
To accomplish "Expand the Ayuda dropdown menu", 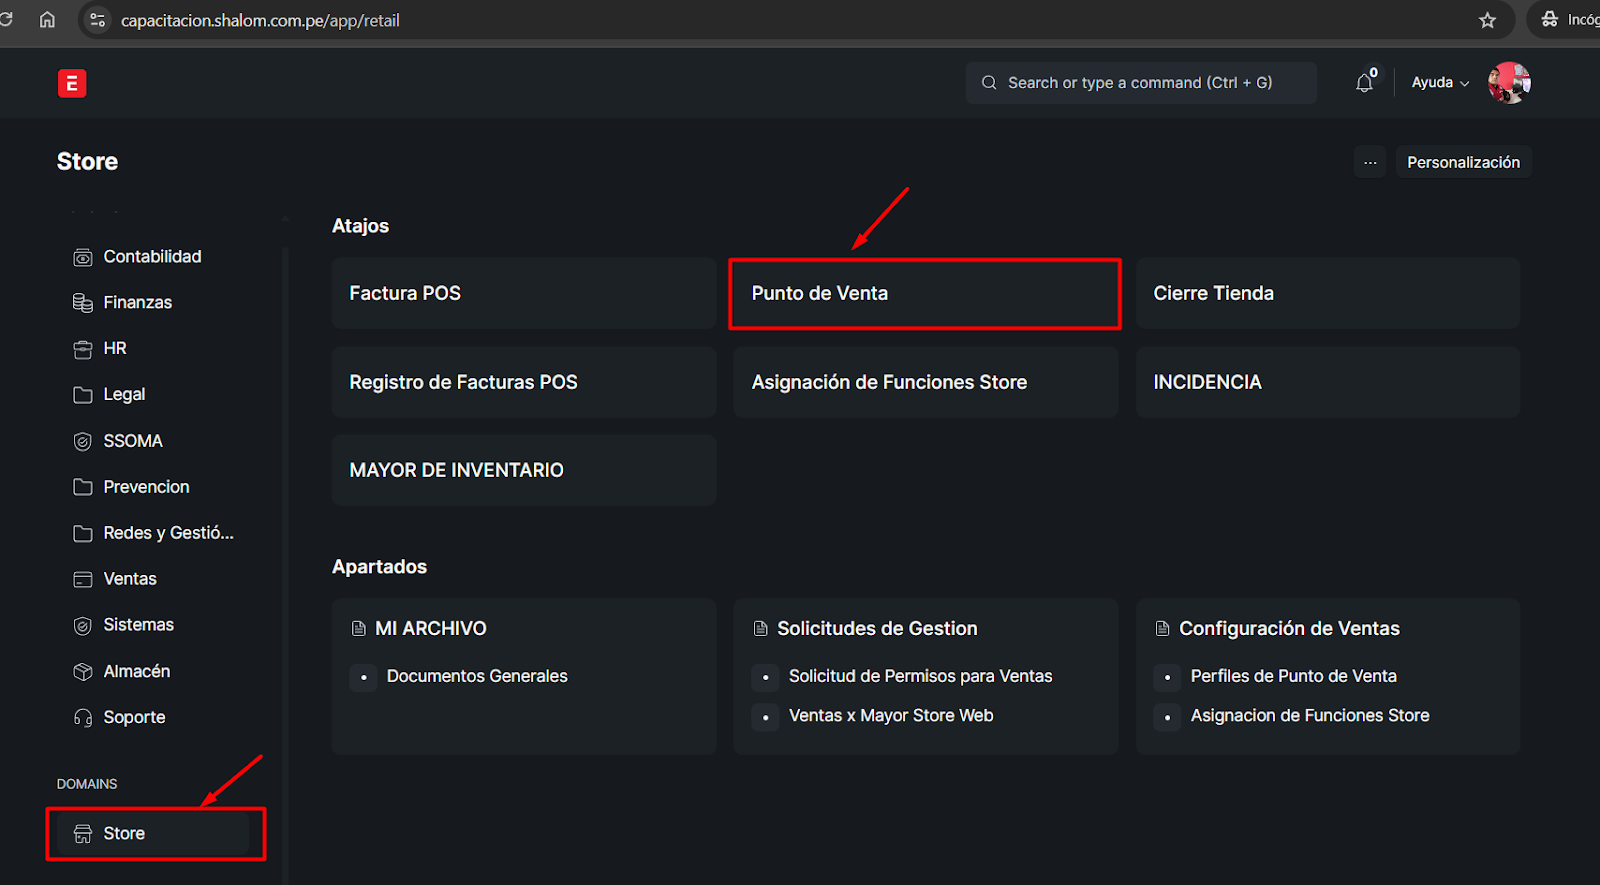I will pos(1440,83).
